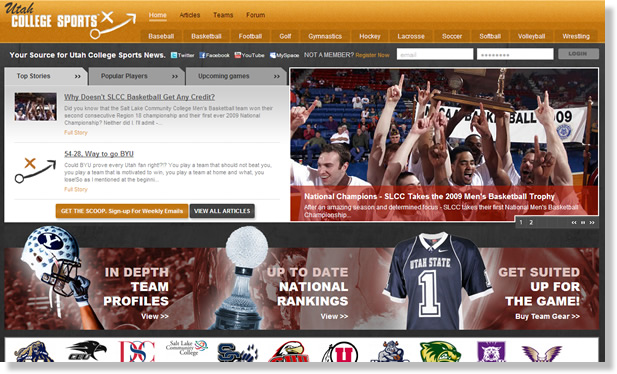The image size is (617, 374).
Task: Click the Utah College Sports logo
Action: tap(71, 20)
